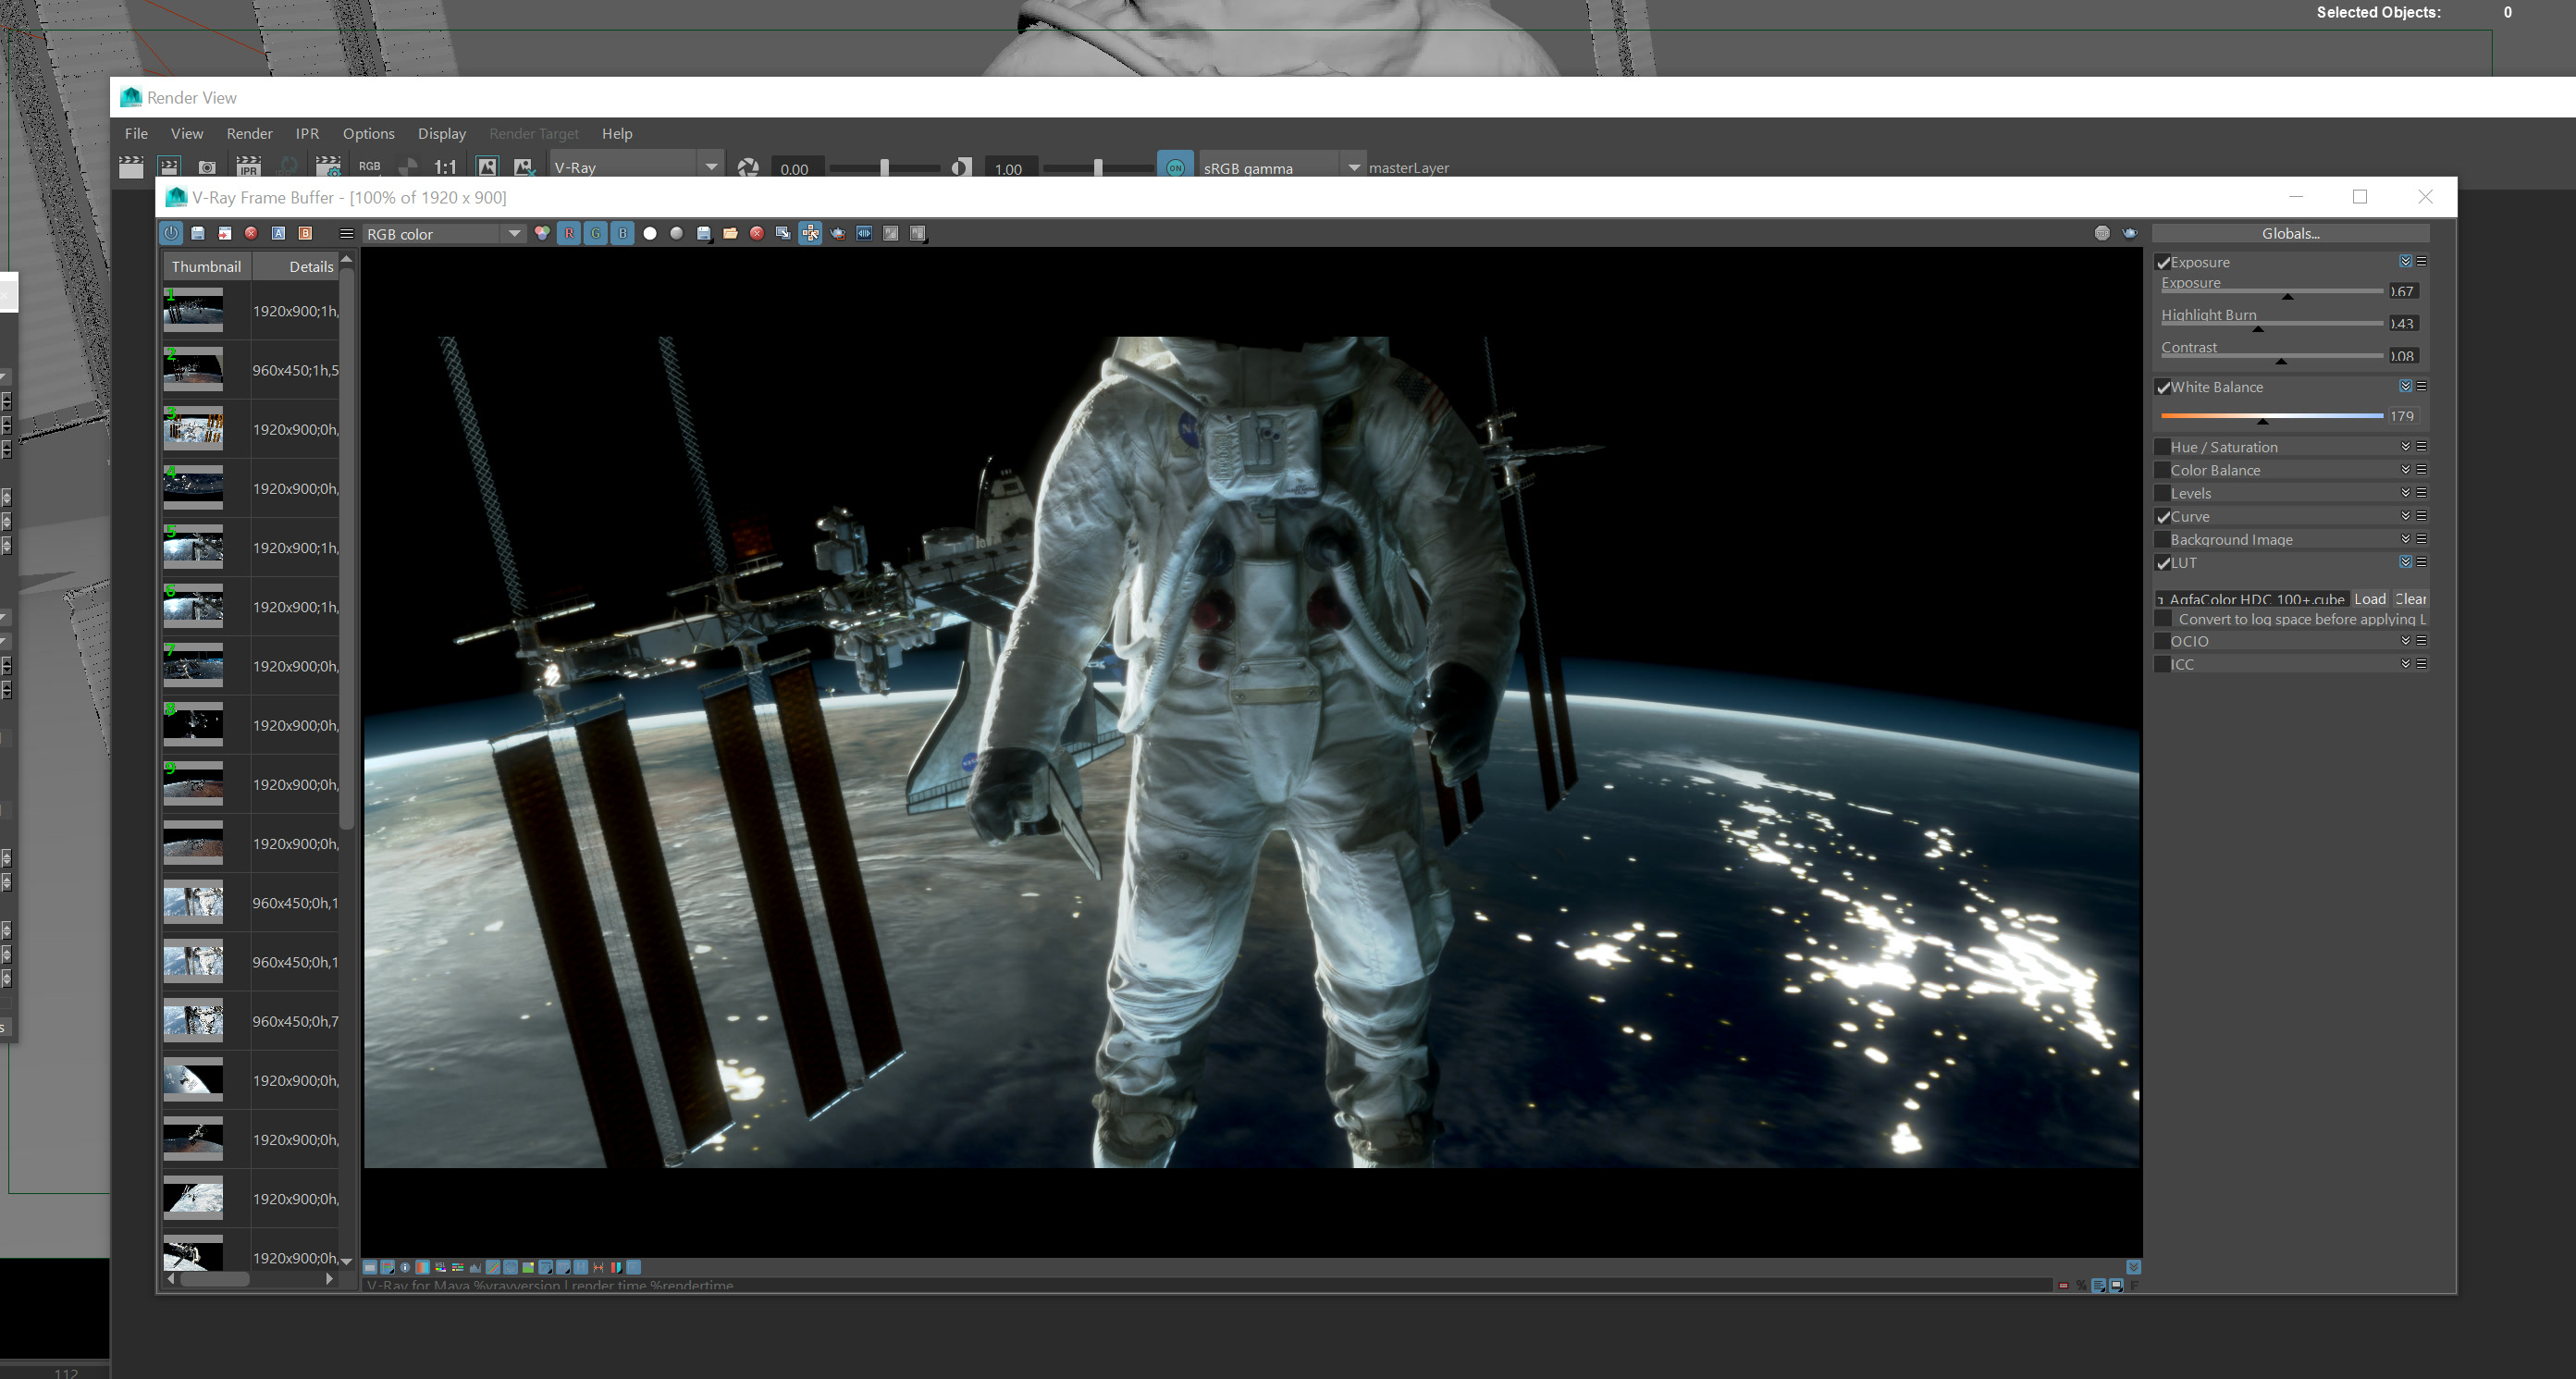Collapse the Exposure rollout chevron

pyautogui.click(x=2405, y=261)
